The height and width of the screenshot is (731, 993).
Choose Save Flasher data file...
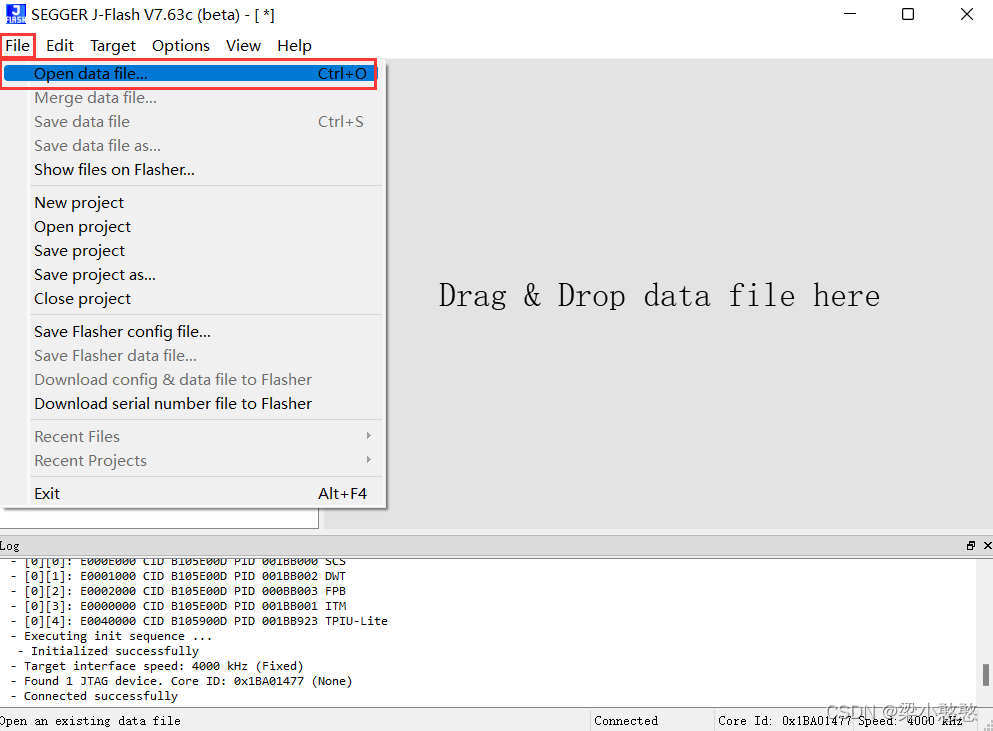(193, 356)
